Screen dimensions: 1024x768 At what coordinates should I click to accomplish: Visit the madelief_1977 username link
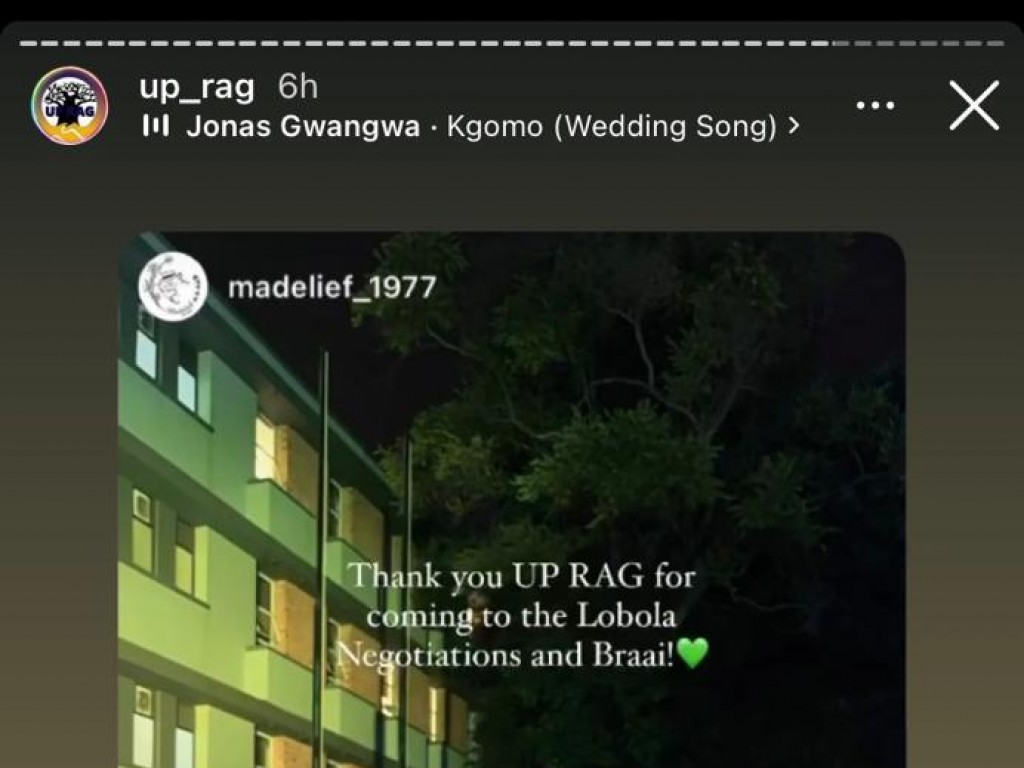click(x=332, y=287)
